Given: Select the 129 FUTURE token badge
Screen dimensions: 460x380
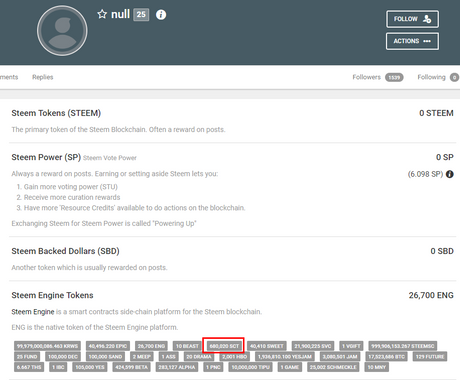Looking at the screenshot, I should pyautogui.click(x=430, y=357).
